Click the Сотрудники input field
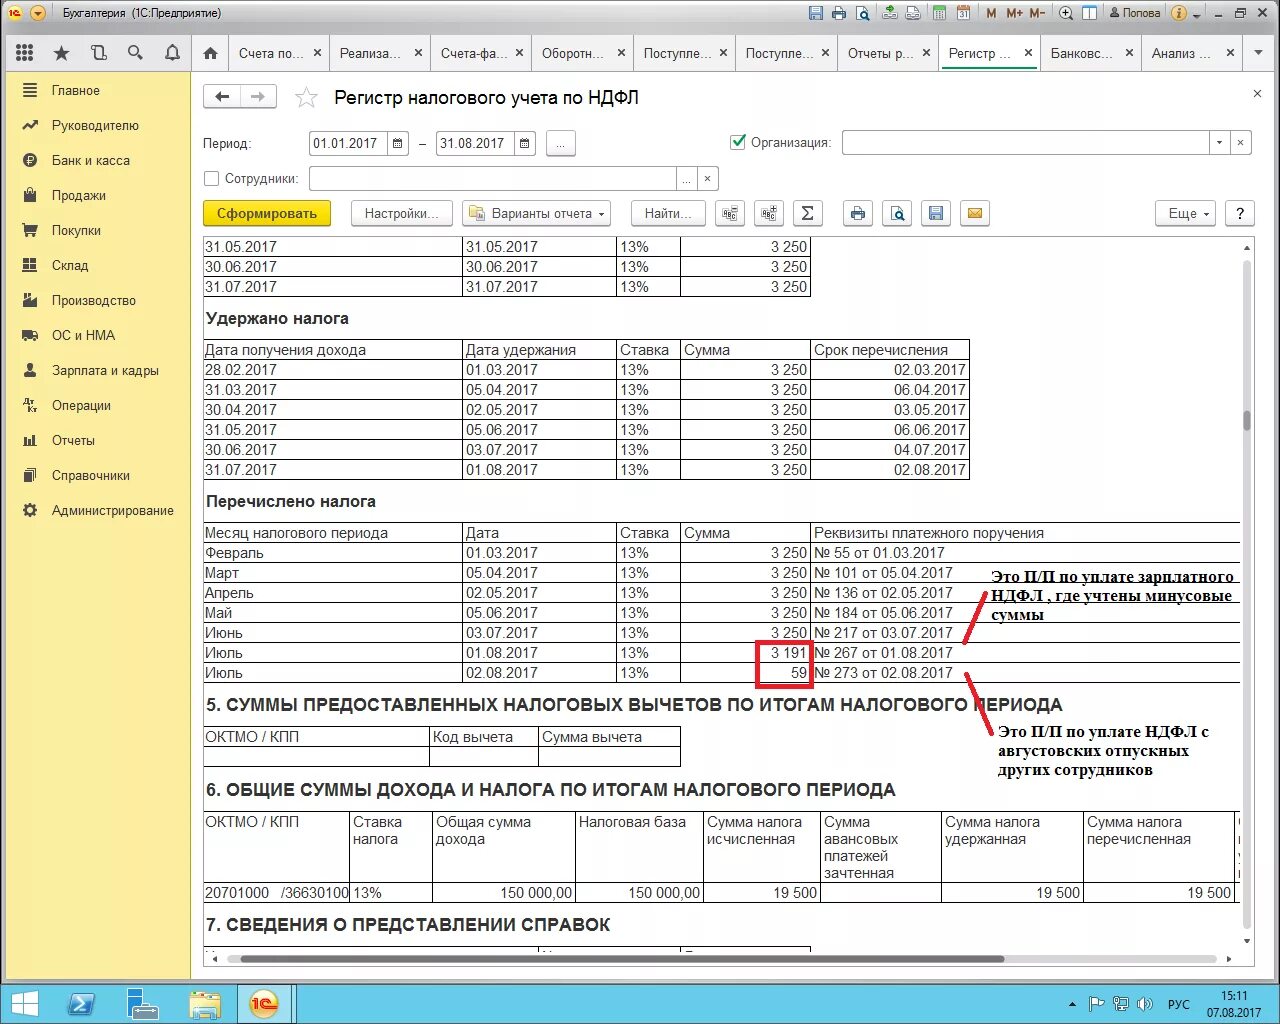The image size is (1280, 1024). point(493,179)
